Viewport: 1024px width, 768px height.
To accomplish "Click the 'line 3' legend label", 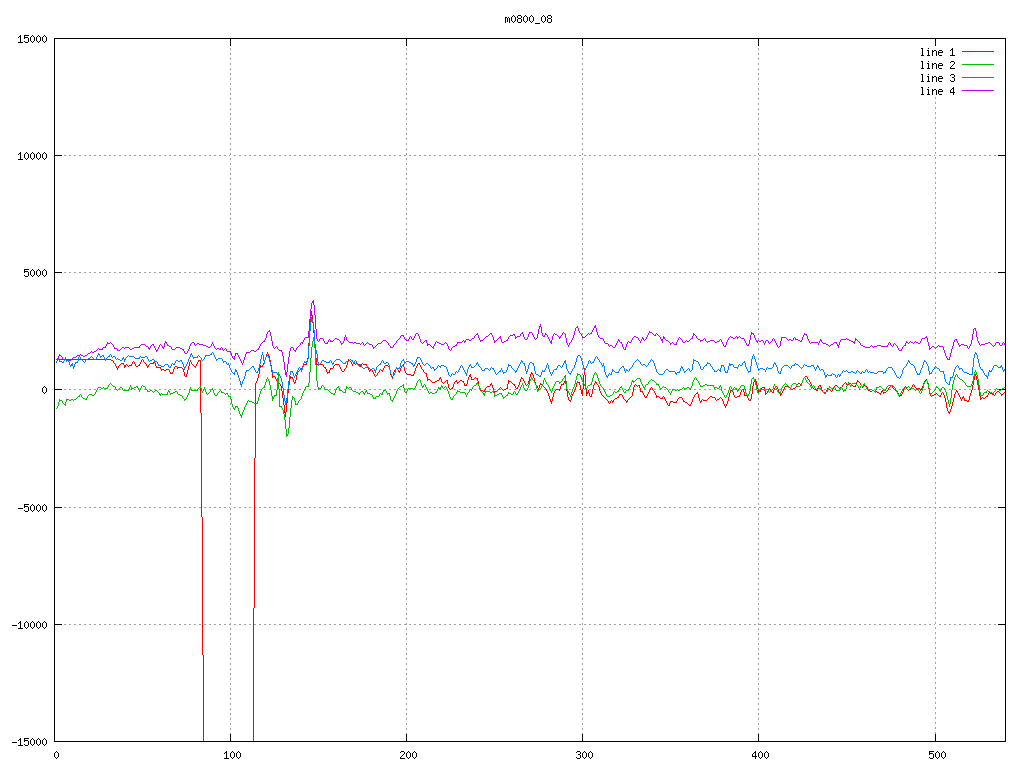I will tap(937, 78).
